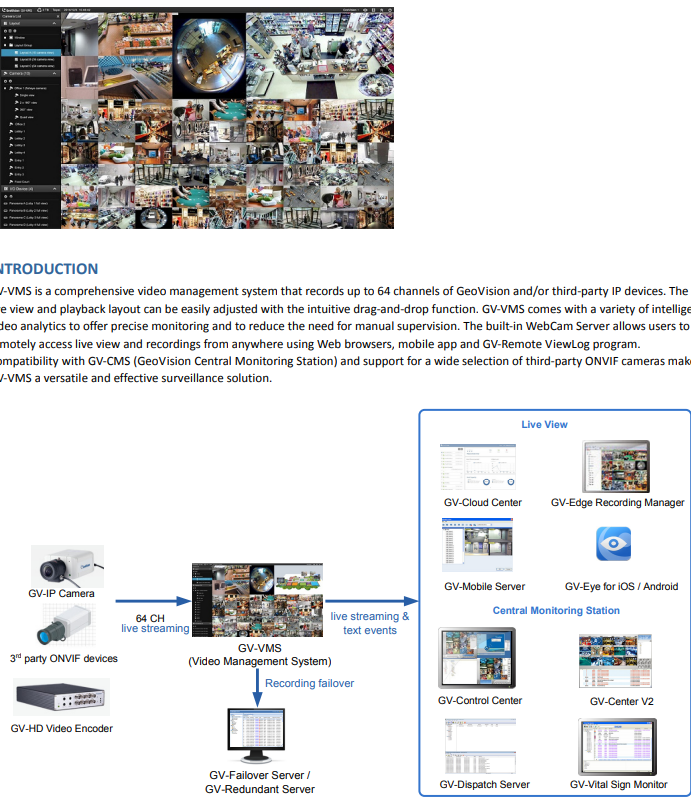This screenshot has height=799, width=691.
Task: Click the 'GV-Dispatch Server' label
Action: 484,785
